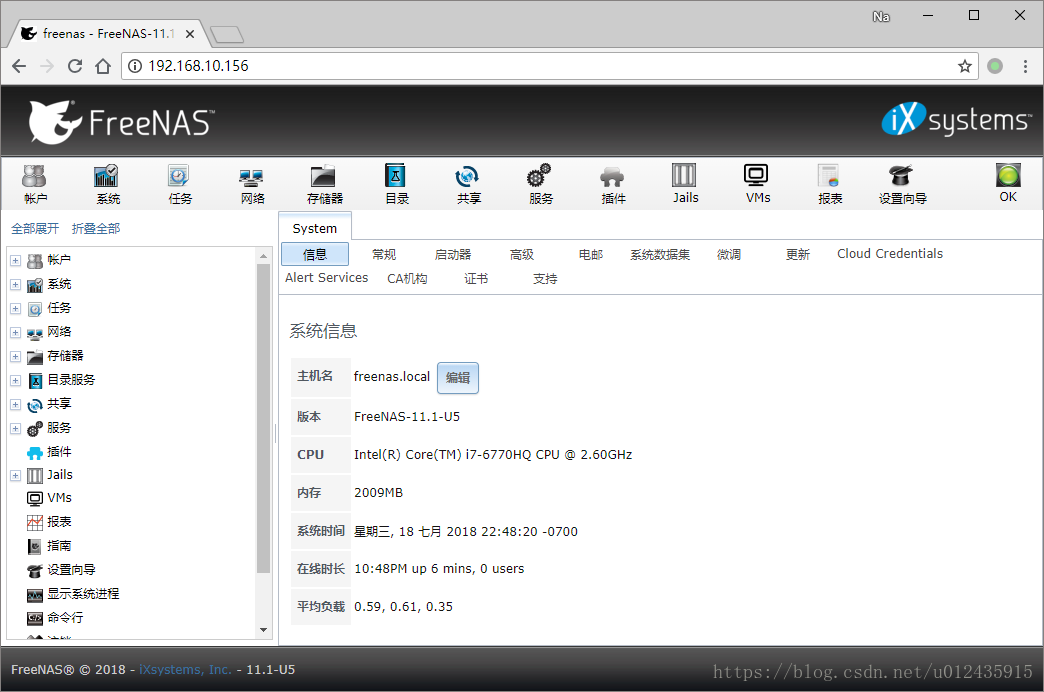
Task: Expand the 帐户 tree node
Action: click(x=15, y=260)
